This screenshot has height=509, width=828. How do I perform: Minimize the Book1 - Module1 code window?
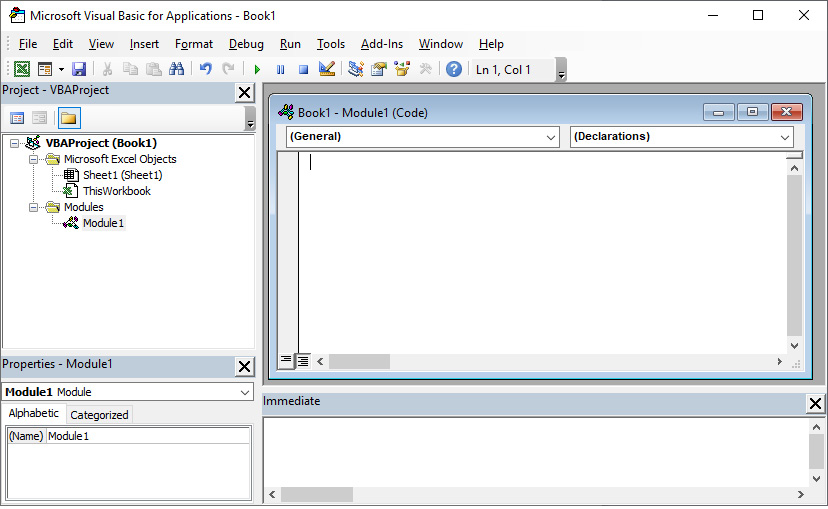[719, 112]
